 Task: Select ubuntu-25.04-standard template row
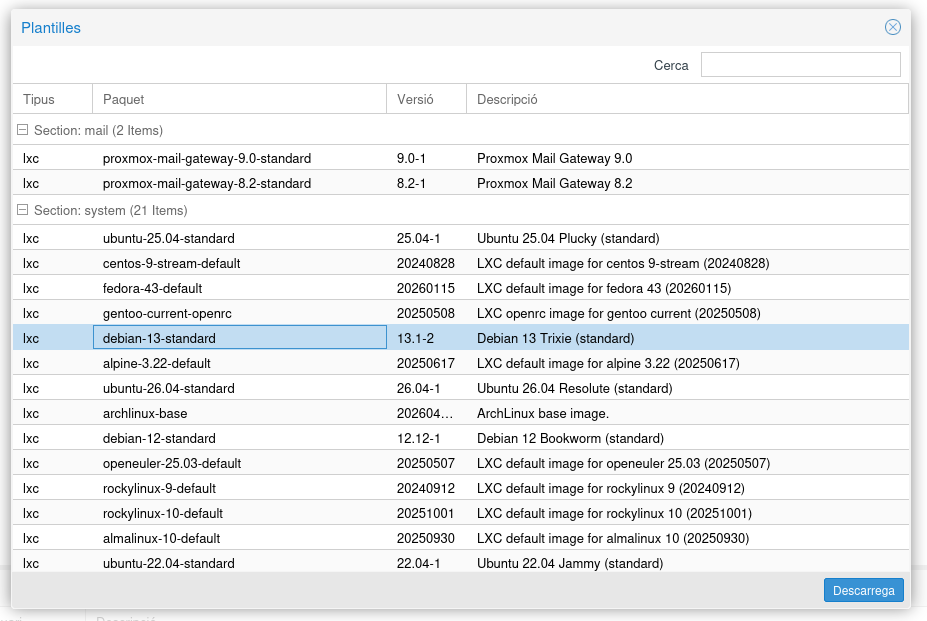[461, 238]
